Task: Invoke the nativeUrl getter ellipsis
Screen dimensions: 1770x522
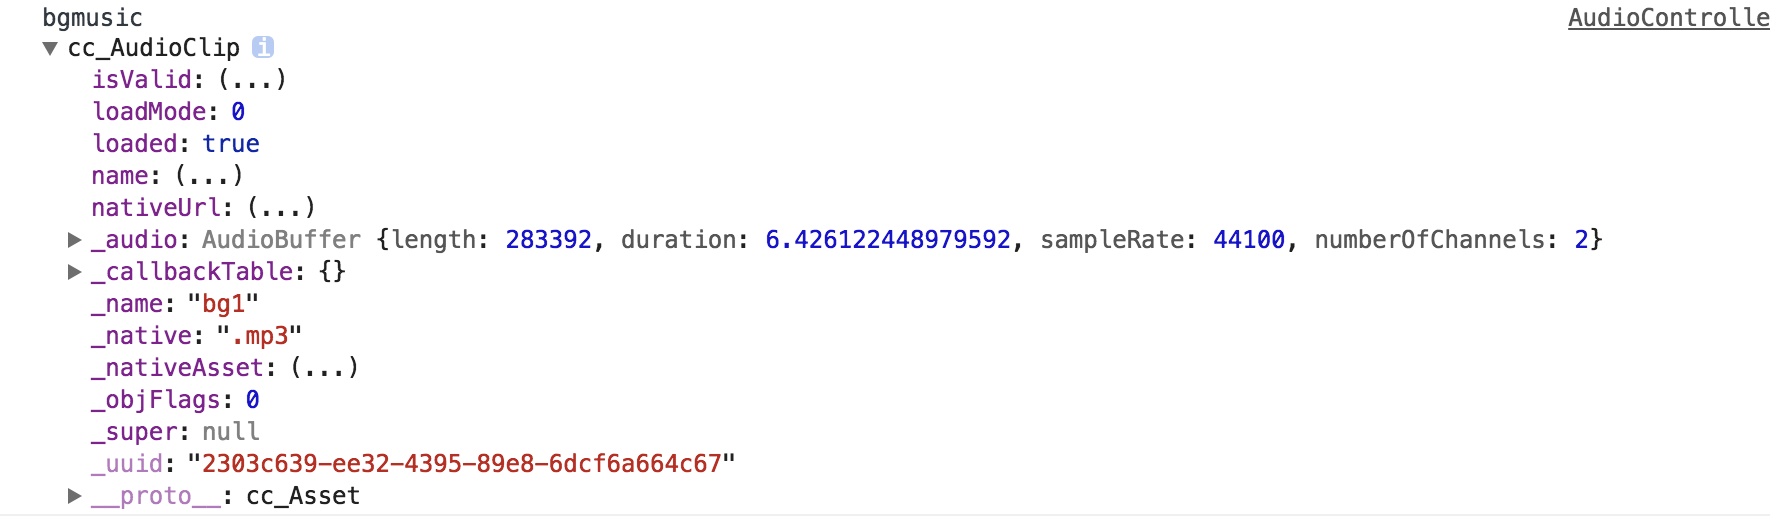Action: tap(281, 208)
